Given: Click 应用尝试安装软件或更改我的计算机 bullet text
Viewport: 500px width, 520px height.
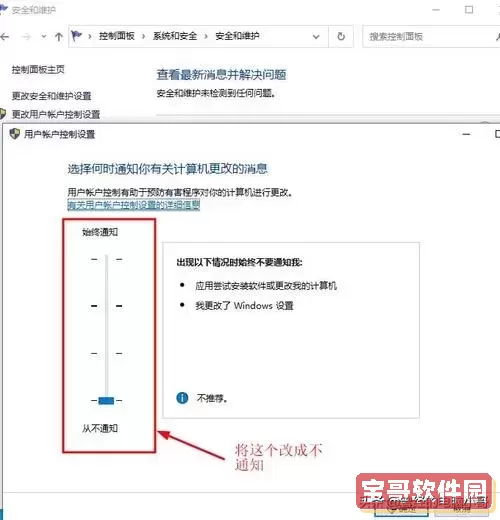Looking at the screenshot, I should click(266, 286).
